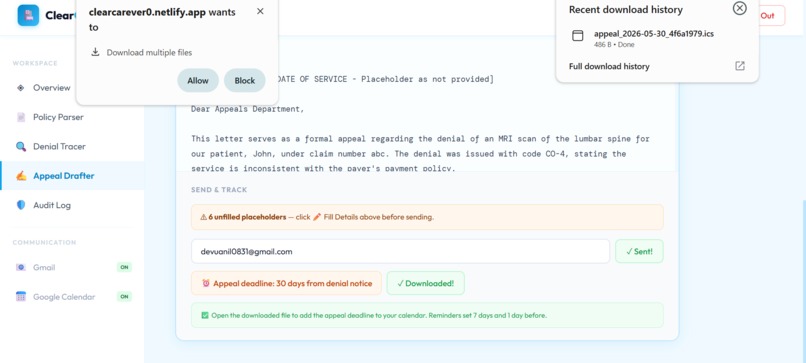Click the Sent! button

pos(639,251)
